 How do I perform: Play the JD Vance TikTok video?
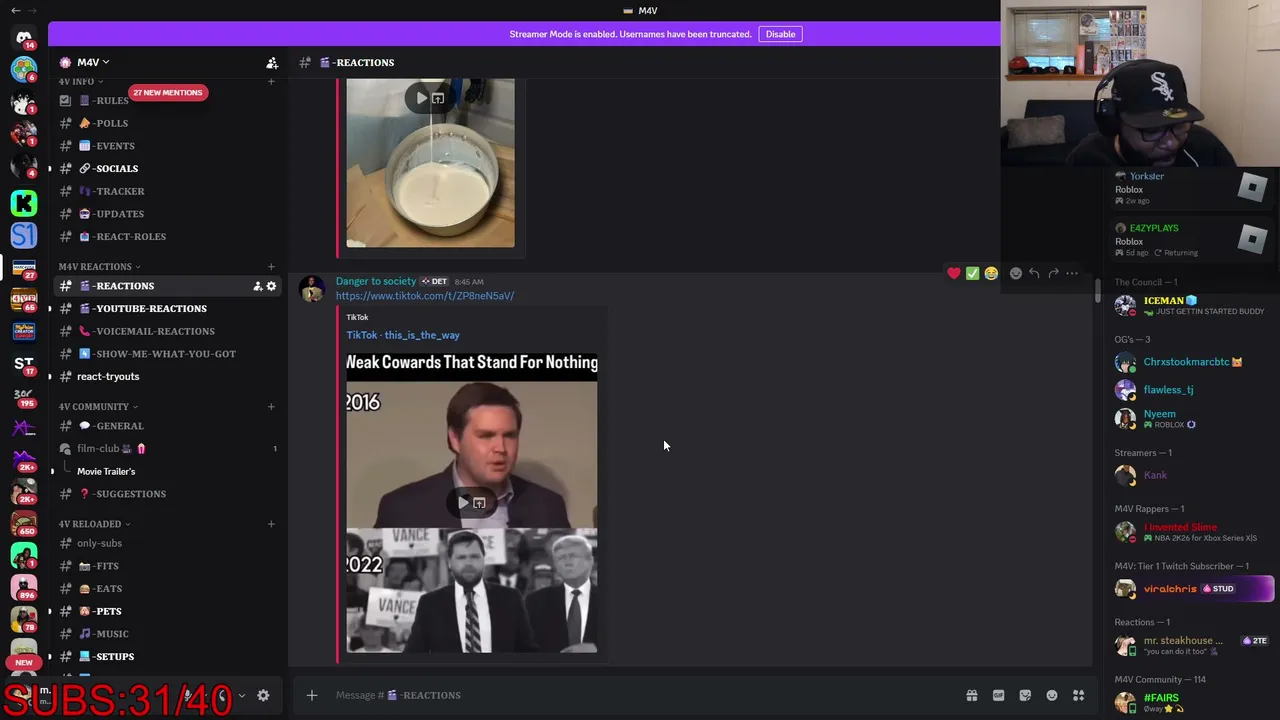pos(463,502)
